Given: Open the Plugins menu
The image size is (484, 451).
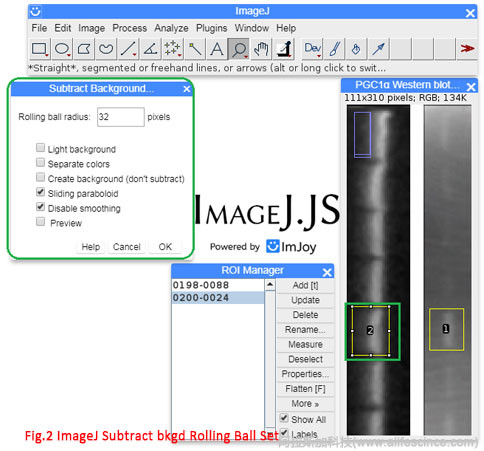Looking at the screenshot, I should click(211, 28).
